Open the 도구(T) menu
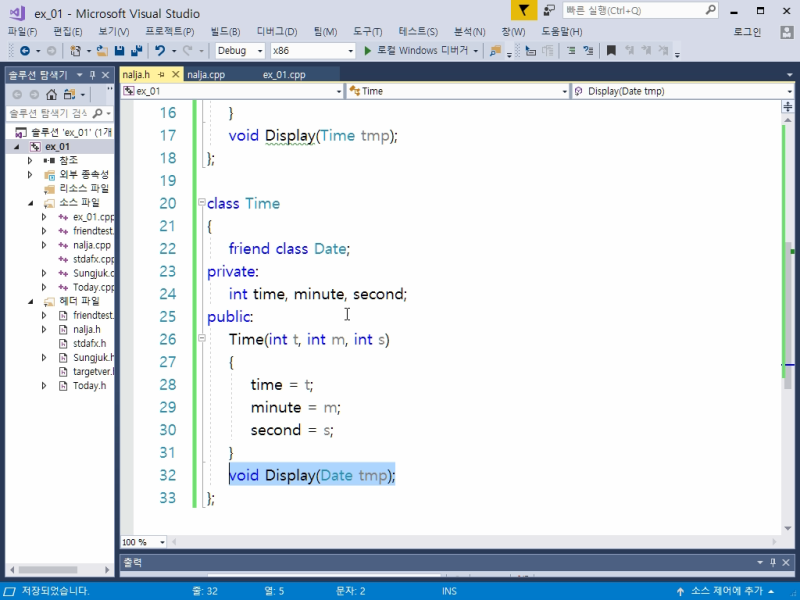The height and width of the screenshot is (600, 800). [368, 32]
